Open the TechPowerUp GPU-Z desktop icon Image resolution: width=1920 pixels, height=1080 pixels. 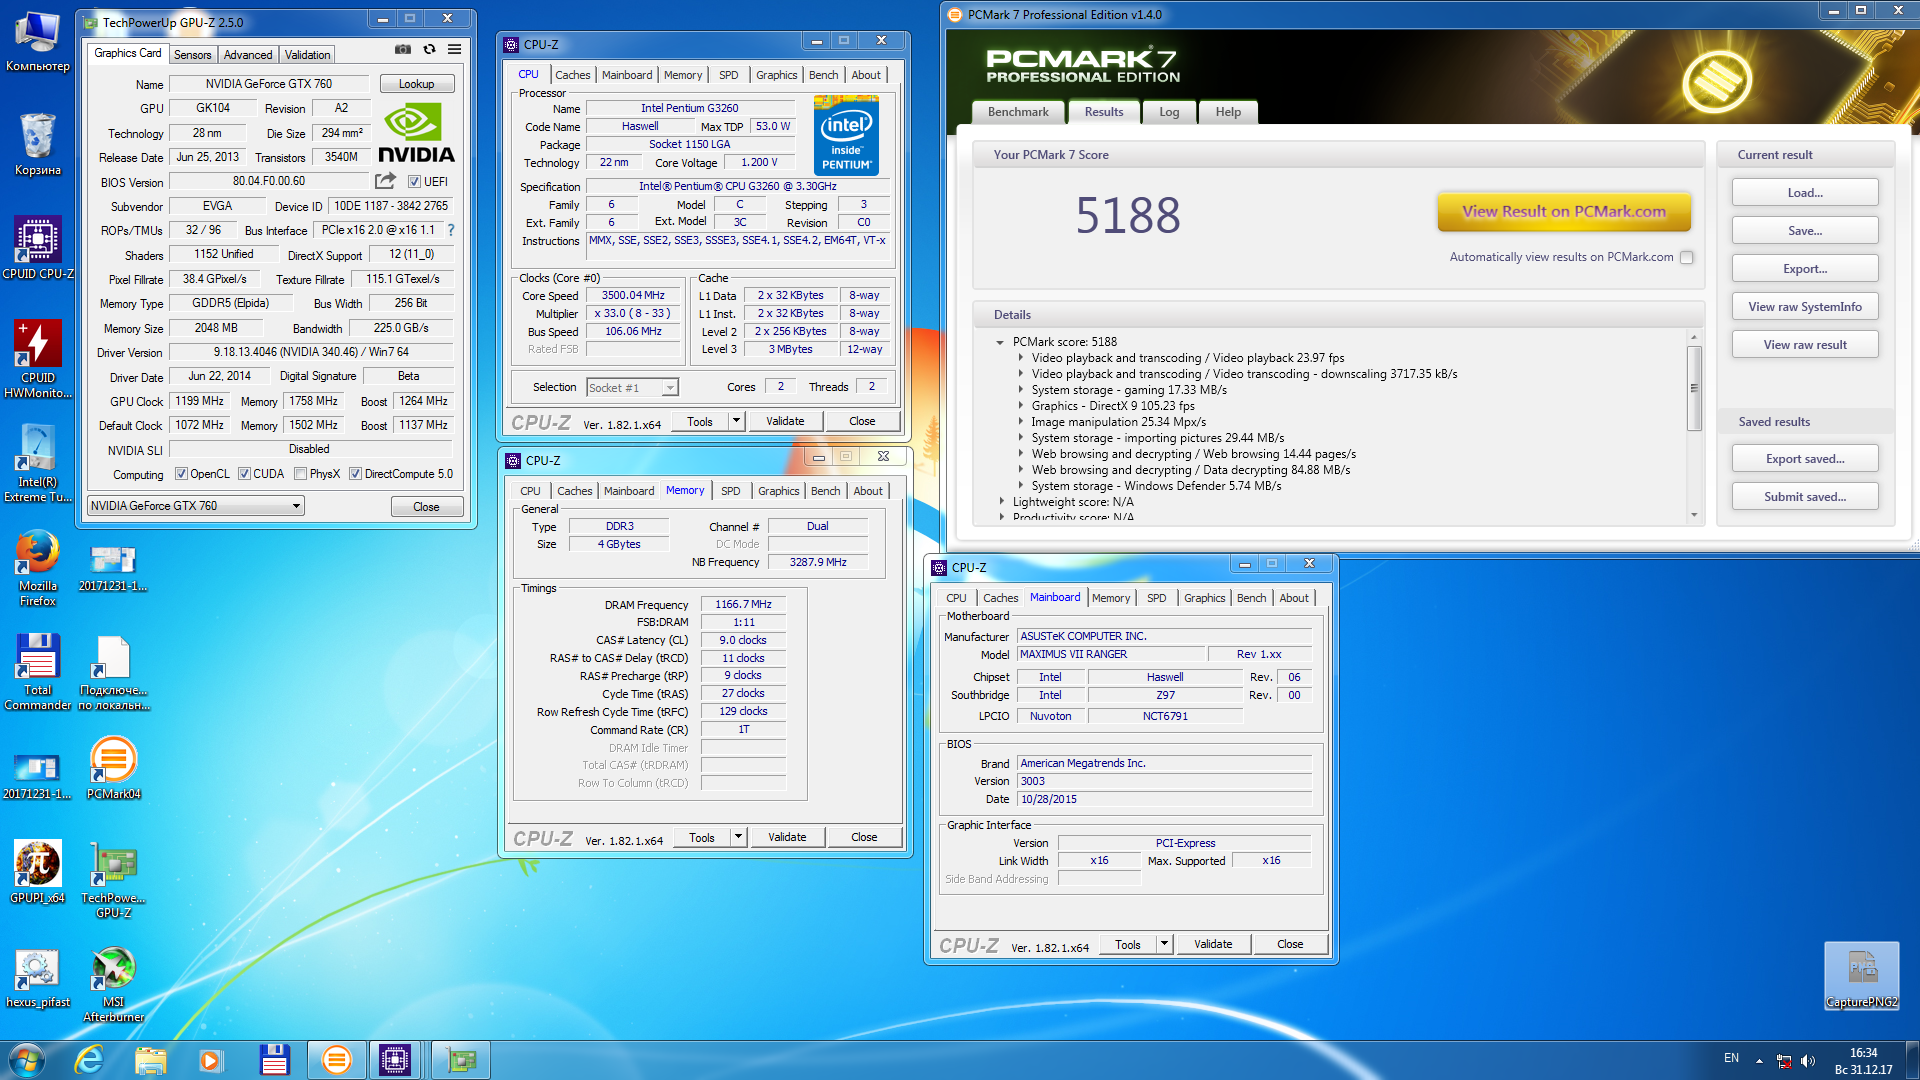click(x=113, y=879)
